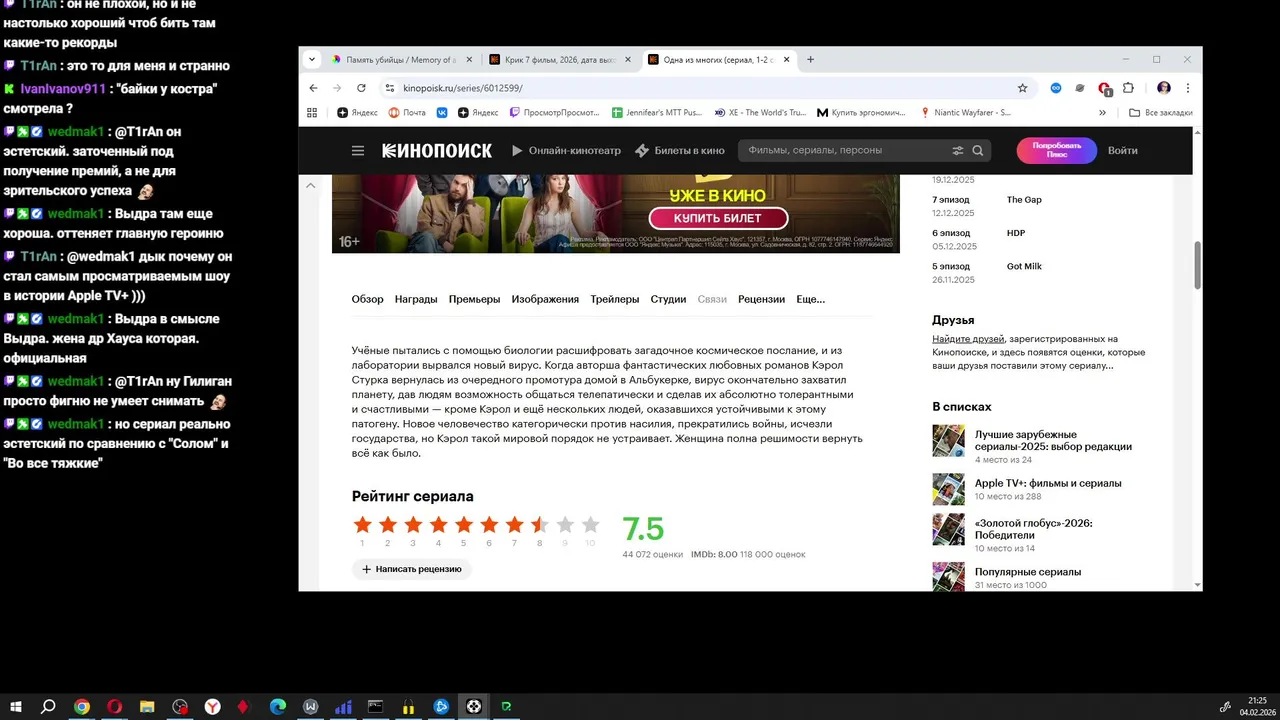Open the Изображения section
The width and height of the screenshot is (1280, 720).
pos(545,299)
